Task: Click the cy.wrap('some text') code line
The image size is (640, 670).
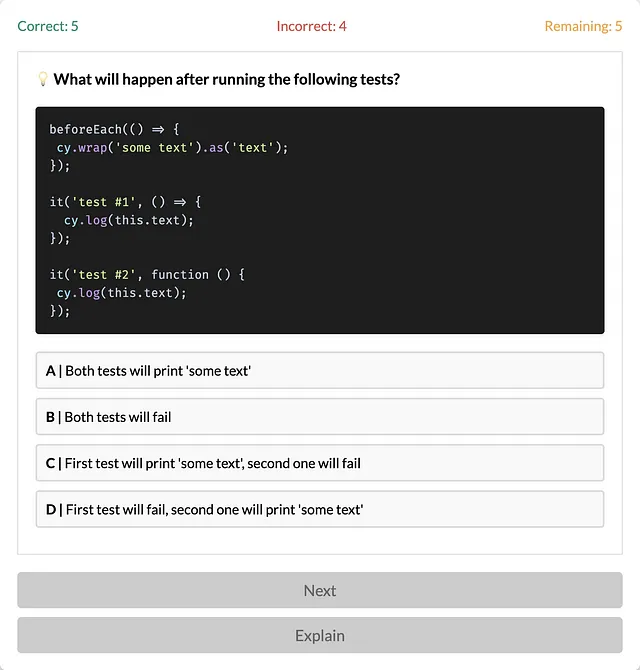Action: pyautogui.click(x=173, y=147)
